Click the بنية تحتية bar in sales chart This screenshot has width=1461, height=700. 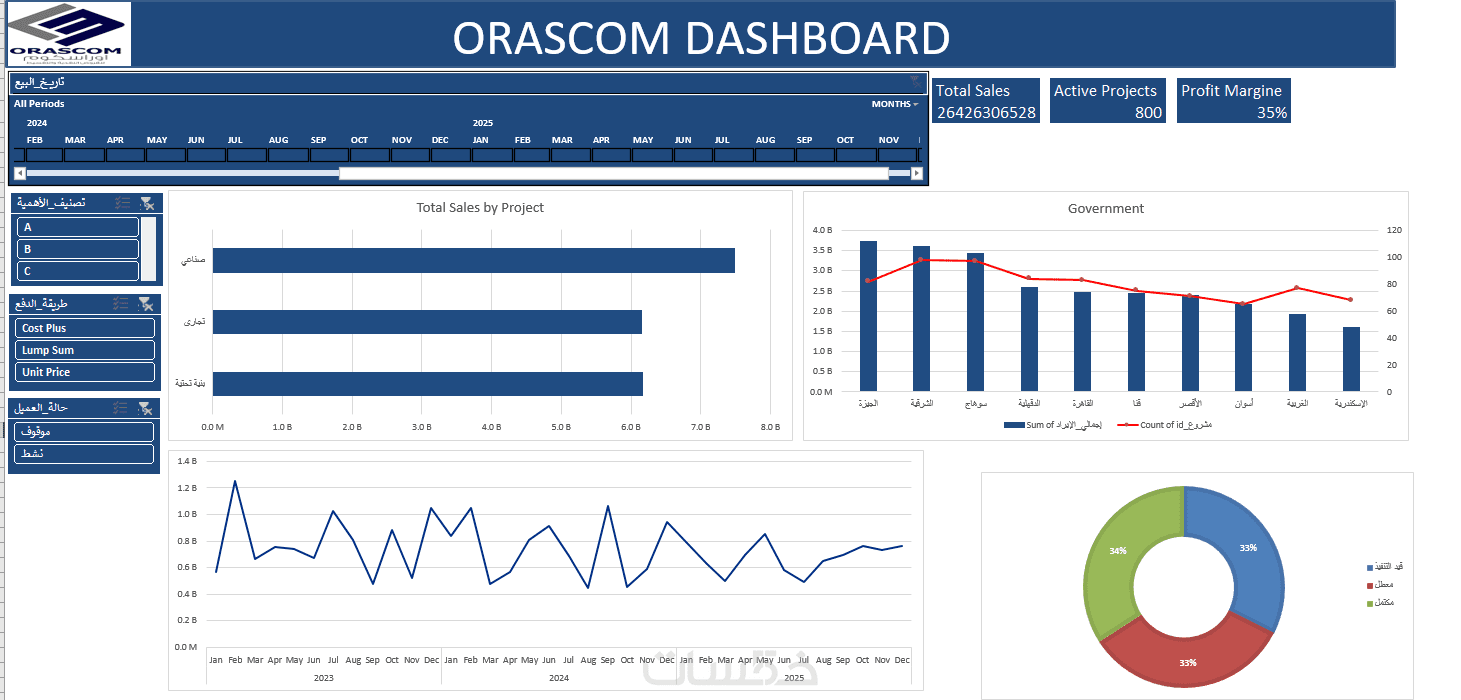click(x=427, y=384)
